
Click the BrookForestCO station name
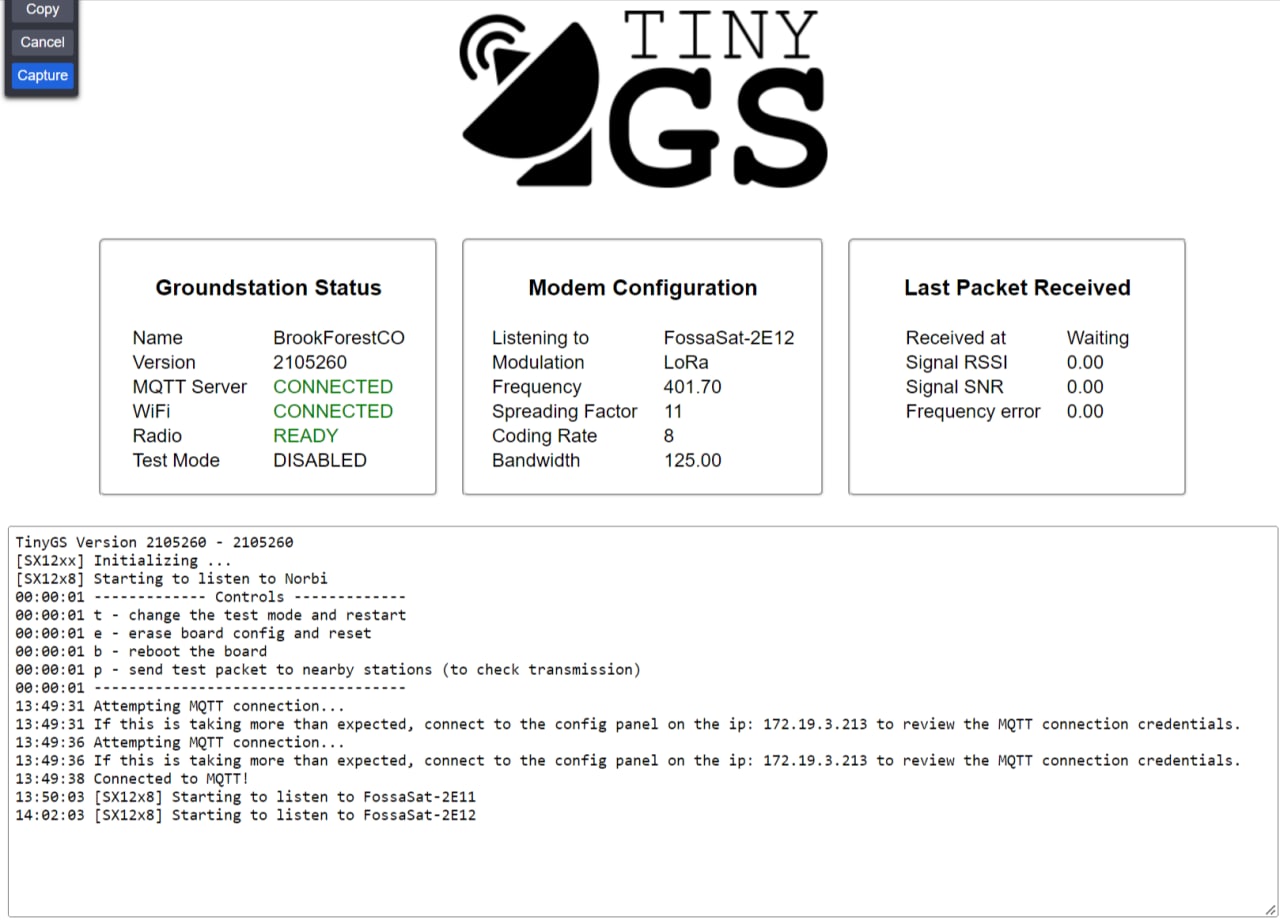click(x=339, y=338)
